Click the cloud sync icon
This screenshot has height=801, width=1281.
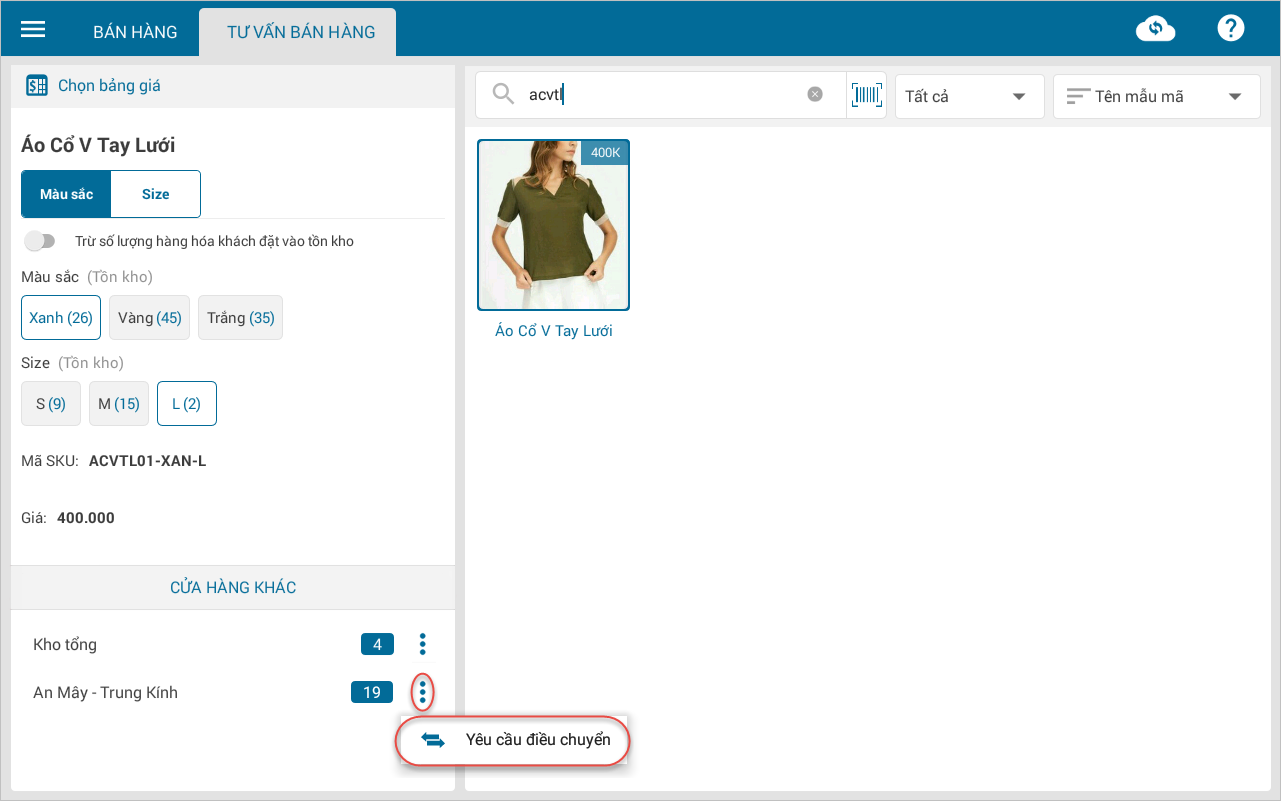pos(1155,29)
